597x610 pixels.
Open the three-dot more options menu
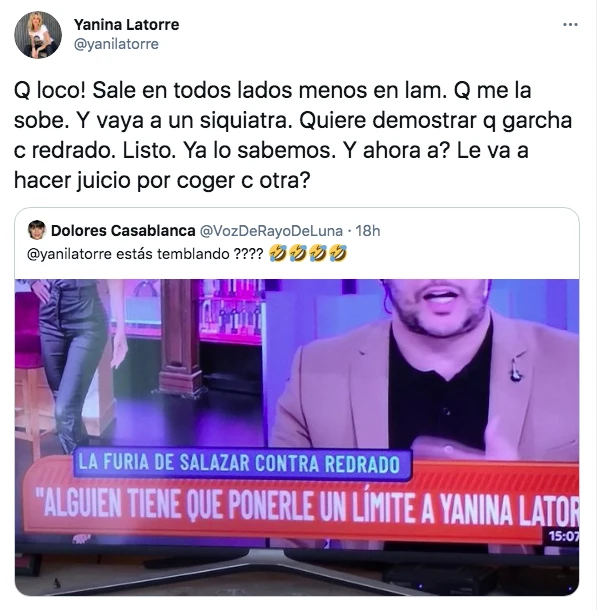(570, 25)
